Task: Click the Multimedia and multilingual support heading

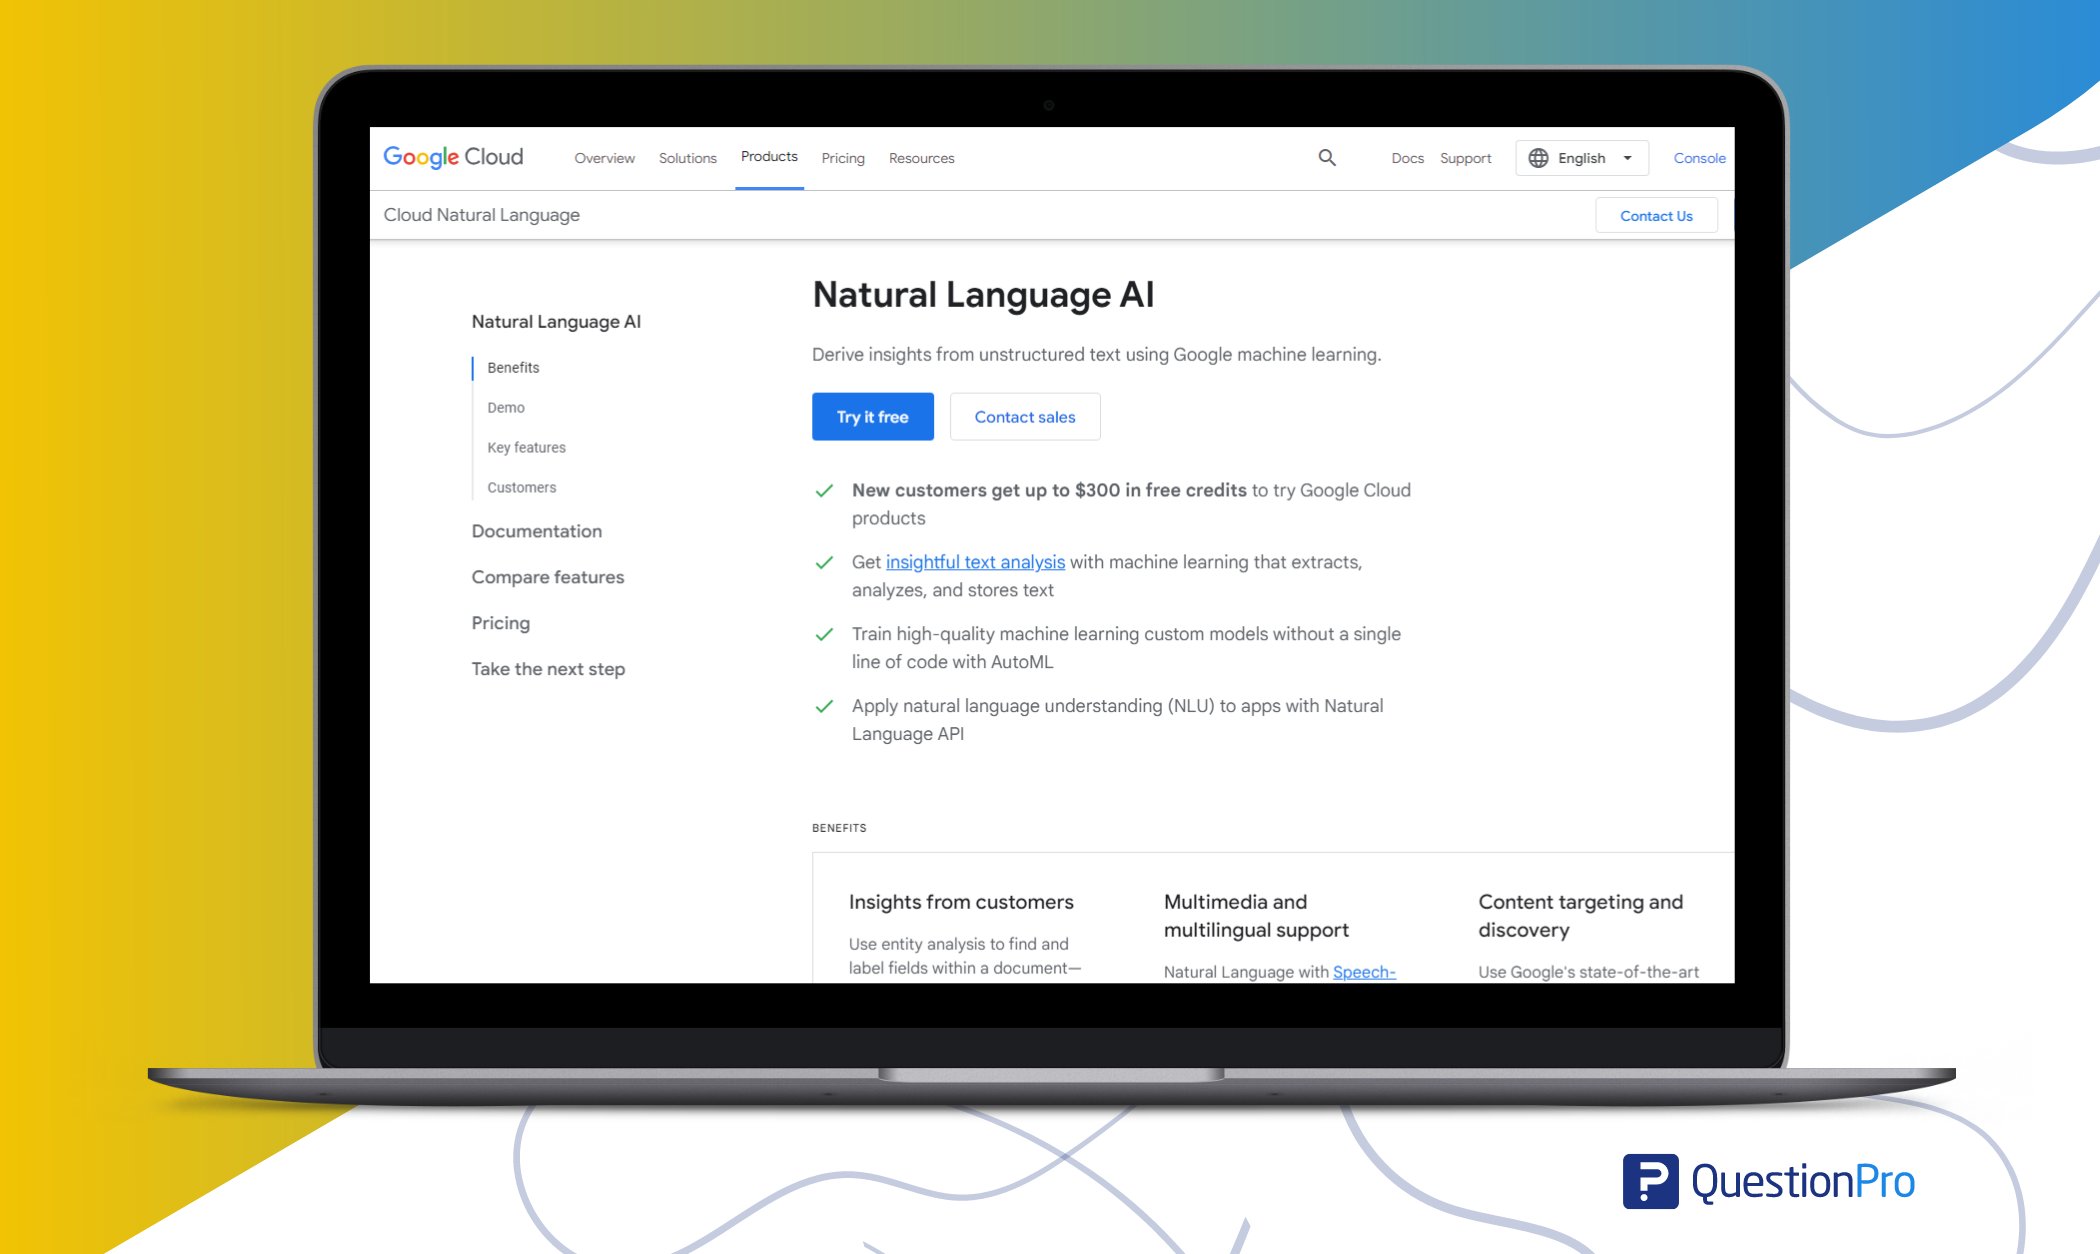Action: coord(1256,916)
